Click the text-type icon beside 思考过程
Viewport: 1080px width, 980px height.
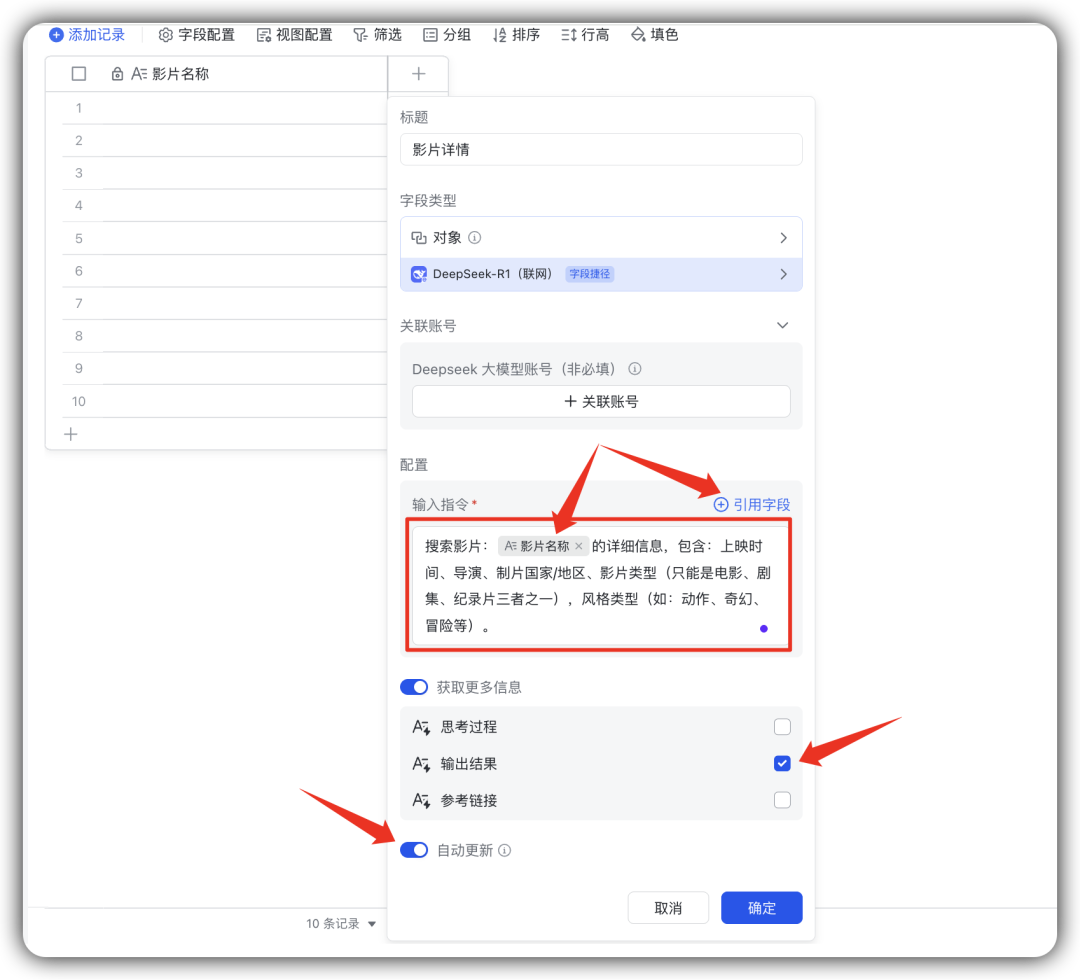pyautogui.click(x=421, y=727)
